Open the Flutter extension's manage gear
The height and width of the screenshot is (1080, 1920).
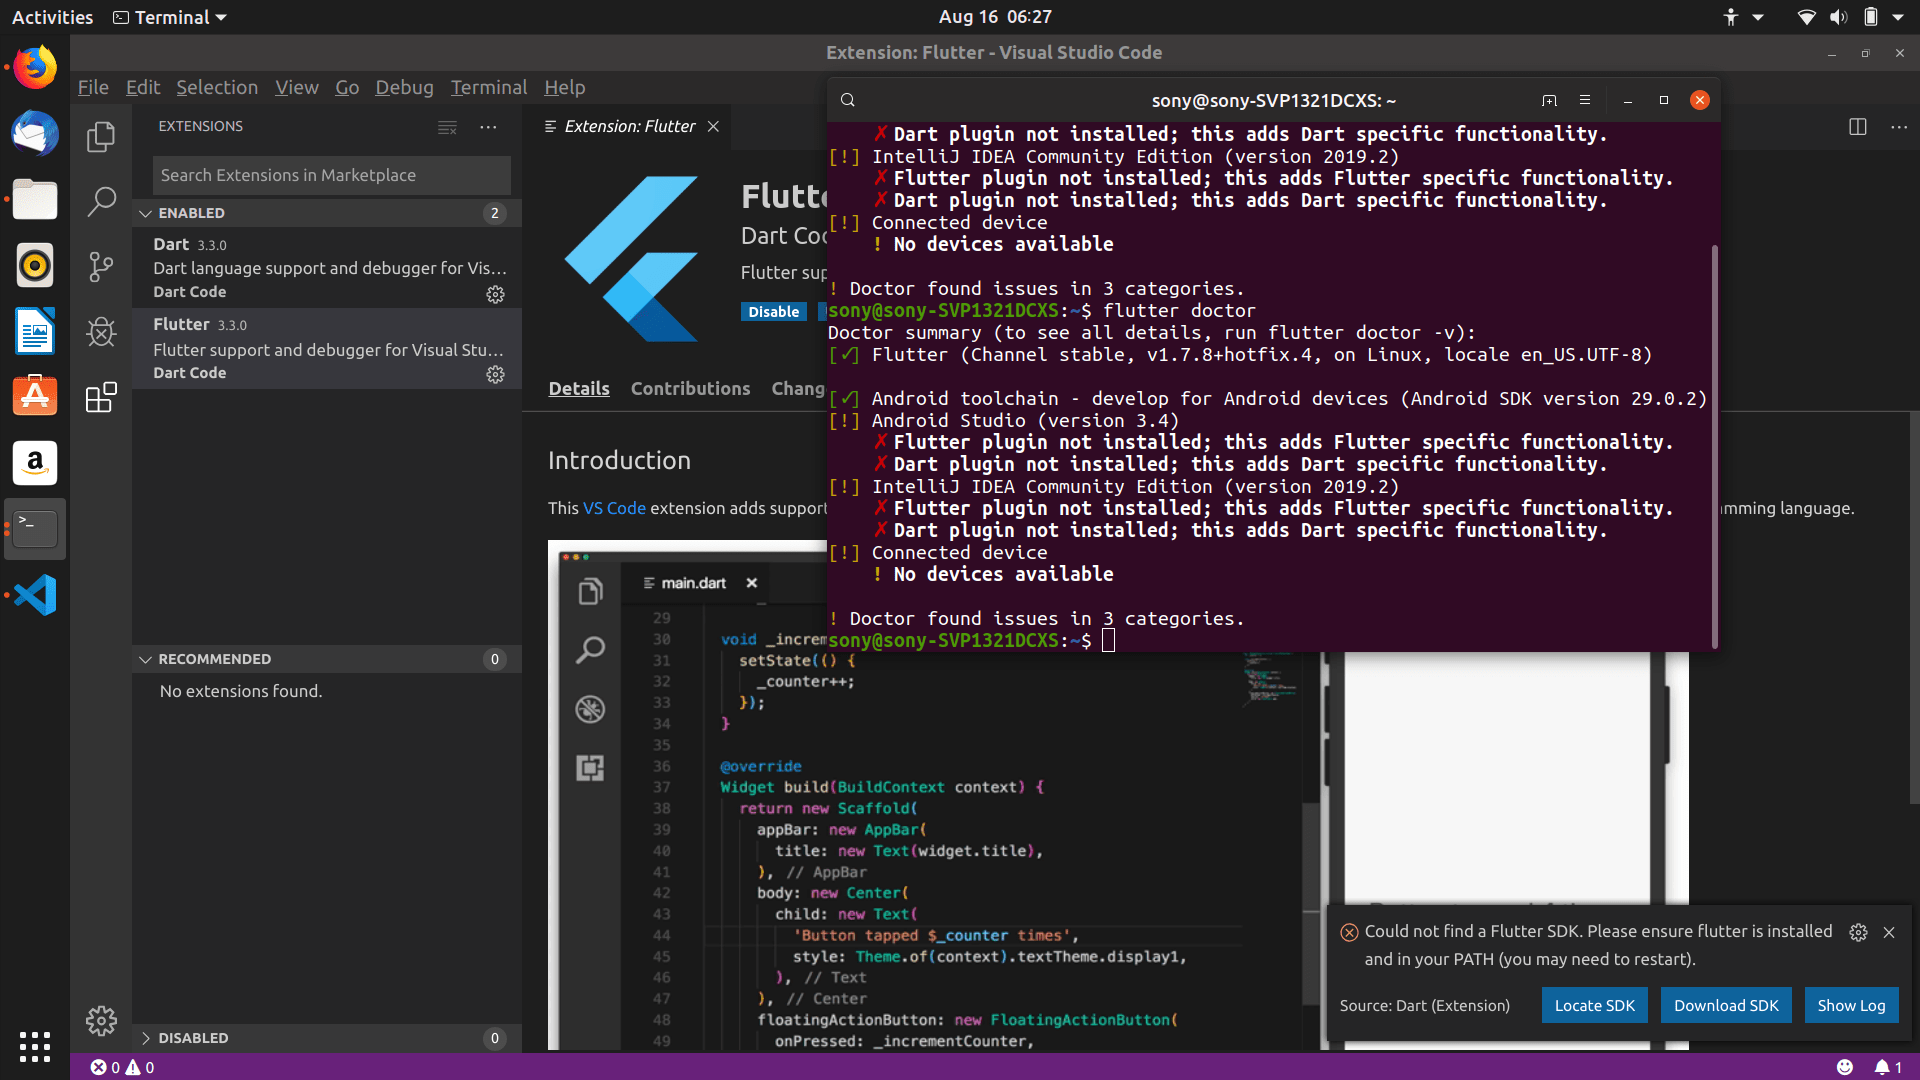(495, 374)
